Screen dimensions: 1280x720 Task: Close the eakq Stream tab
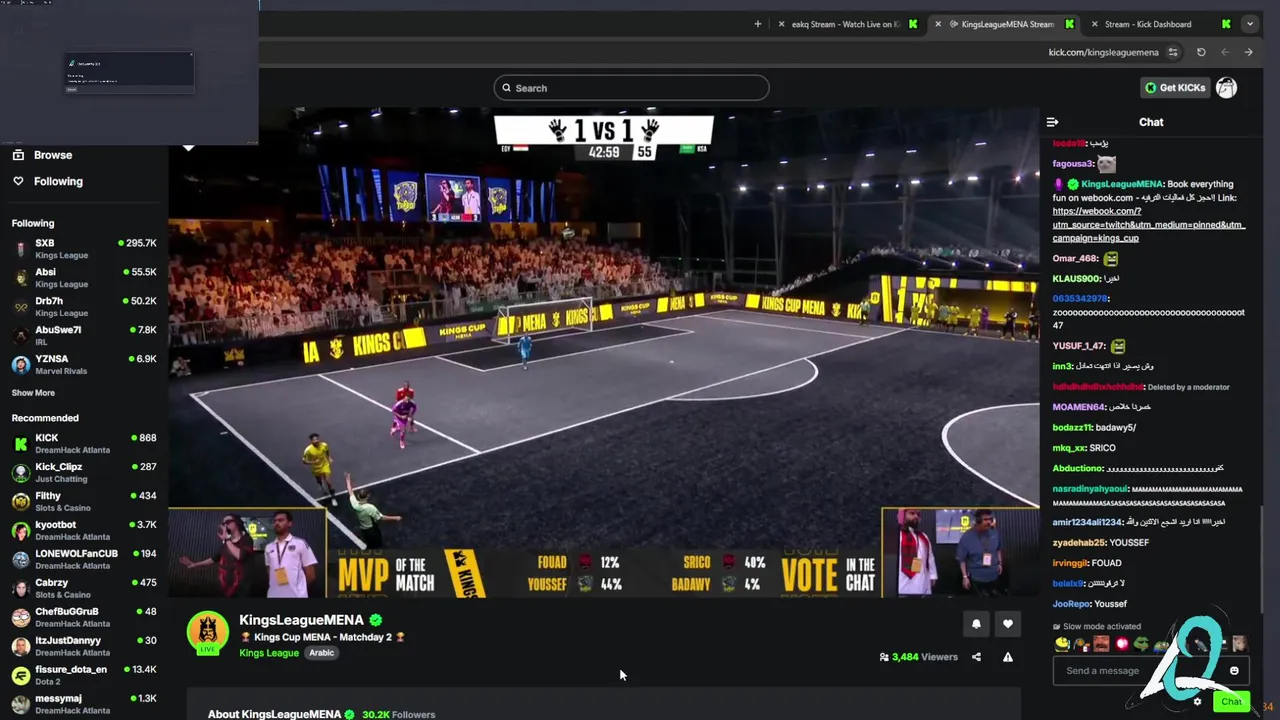[782, 24]
